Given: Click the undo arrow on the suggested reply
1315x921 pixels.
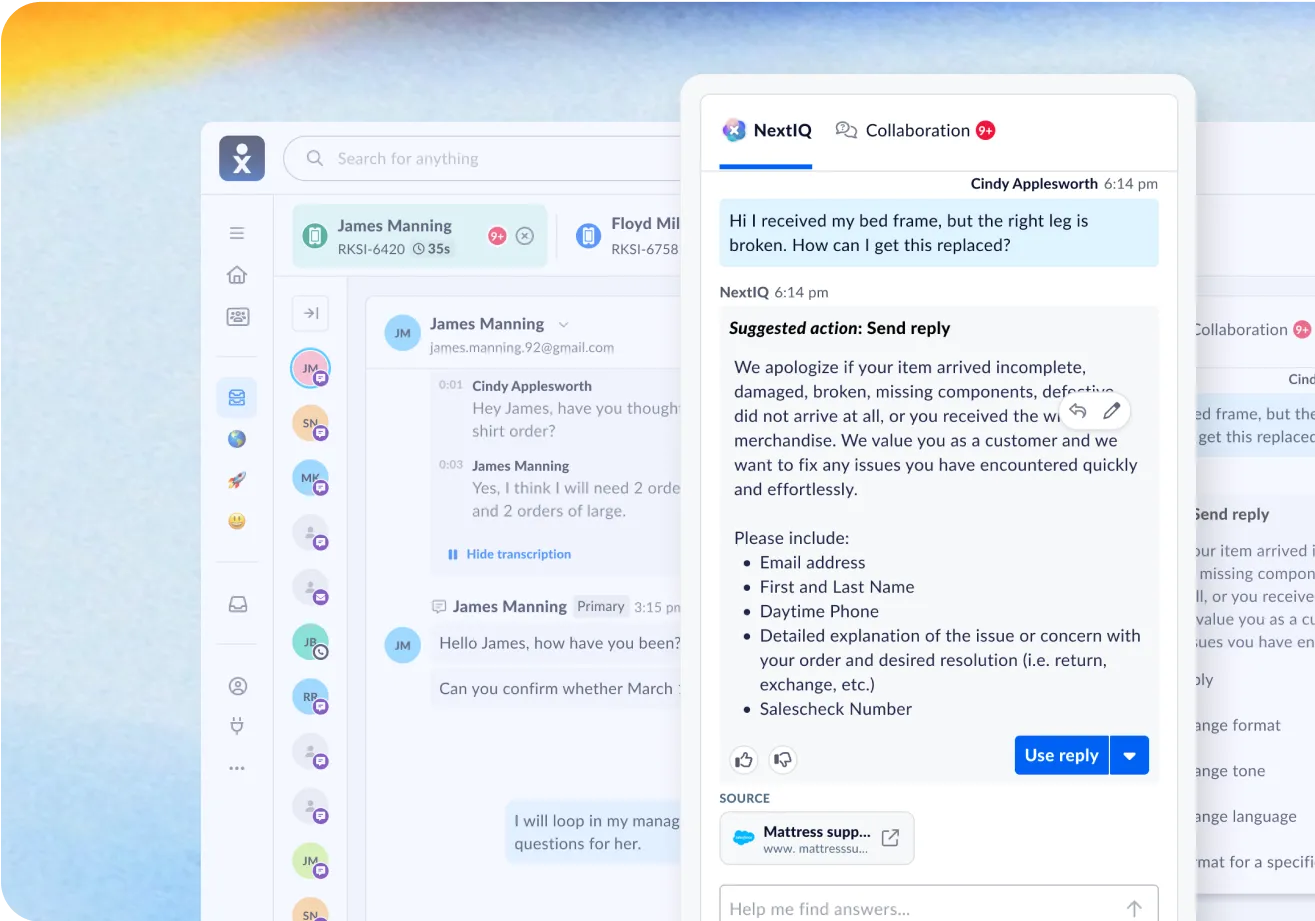Looking at the screenshot, I should pos(1078,410).
